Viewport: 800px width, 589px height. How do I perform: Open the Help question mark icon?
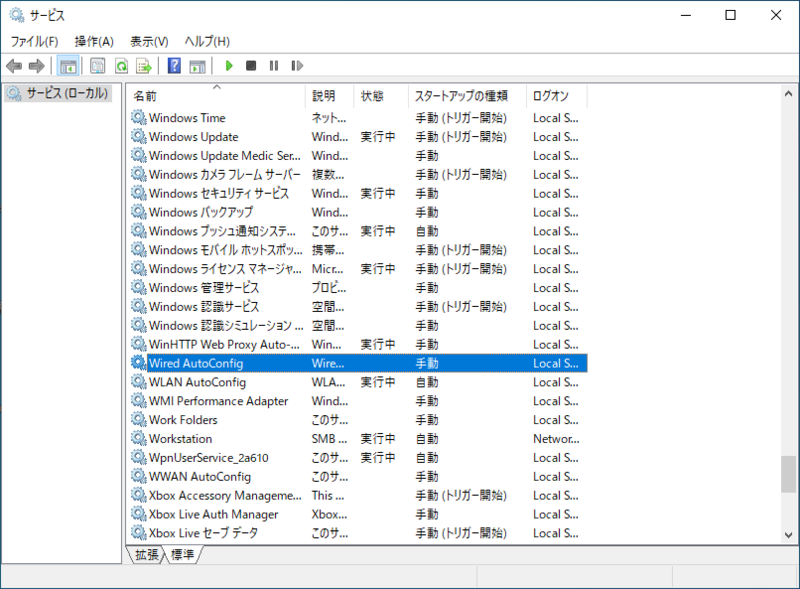pos(174,66)
